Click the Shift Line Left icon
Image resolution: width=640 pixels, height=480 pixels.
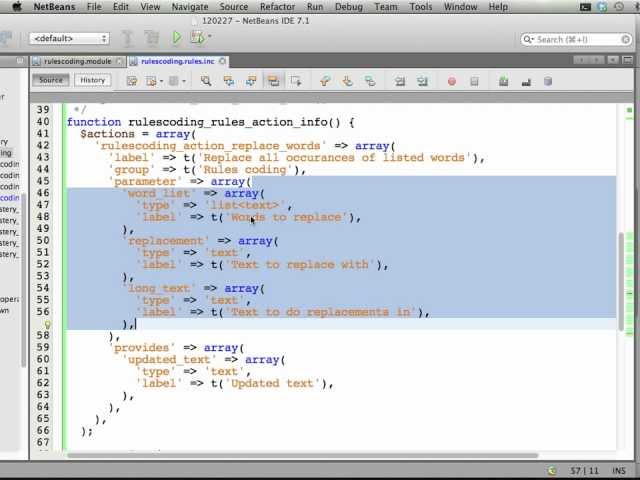(x=398, y=81)
